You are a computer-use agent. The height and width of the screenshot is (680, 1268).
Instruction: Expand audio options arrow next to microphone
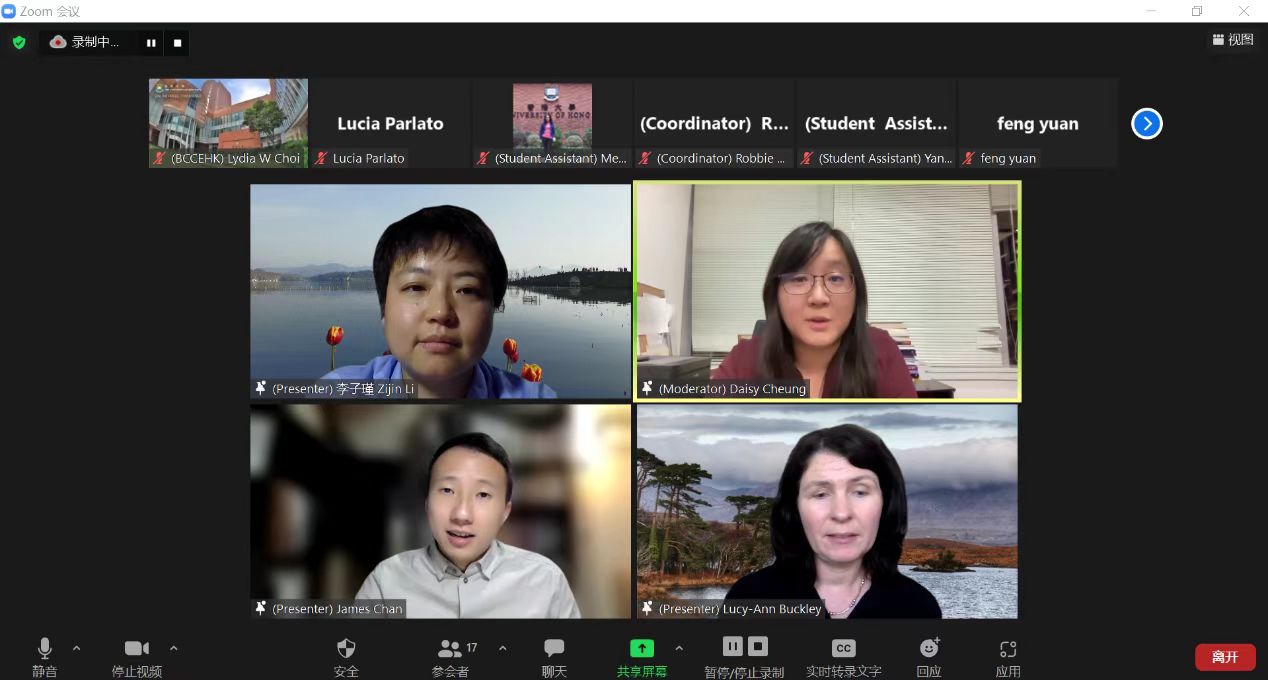(77, 648)
